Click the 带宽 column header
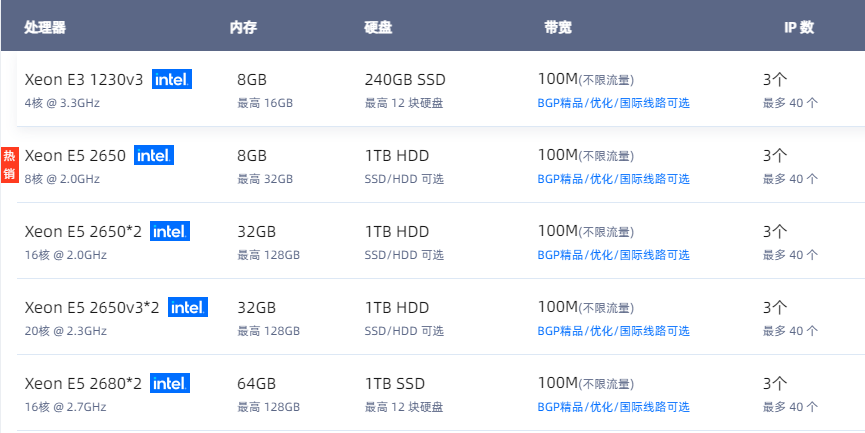The image size is (865, 433). point(558,28)
